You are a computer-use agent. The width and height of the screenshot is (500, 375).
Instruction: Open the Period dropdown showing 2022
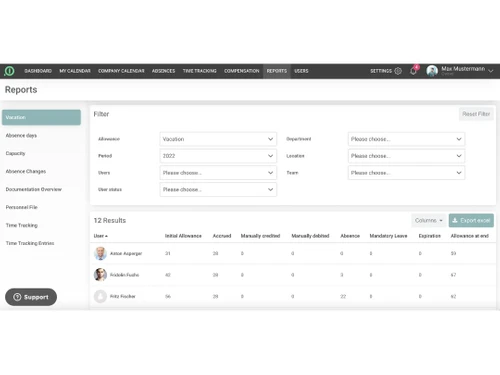click(x=218, y=156)
